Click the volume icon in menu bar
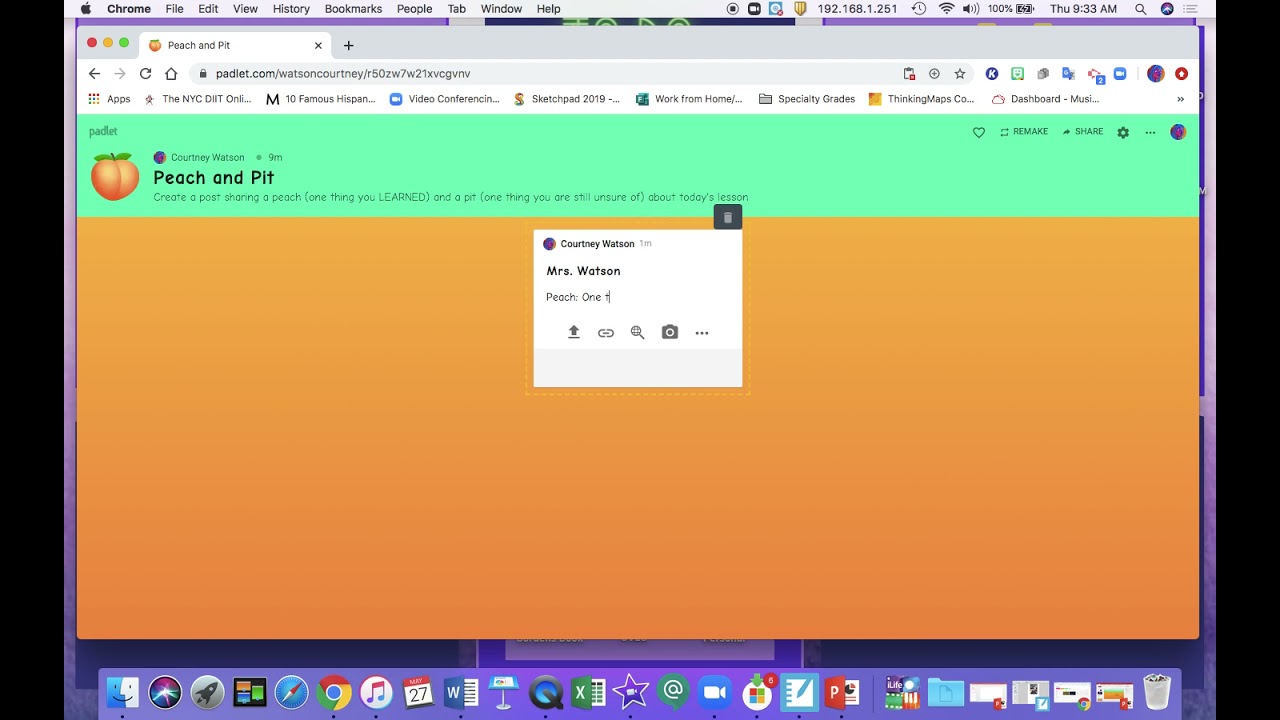The width and height of the screenshot is (1280, 720). [x=970, y=9]
